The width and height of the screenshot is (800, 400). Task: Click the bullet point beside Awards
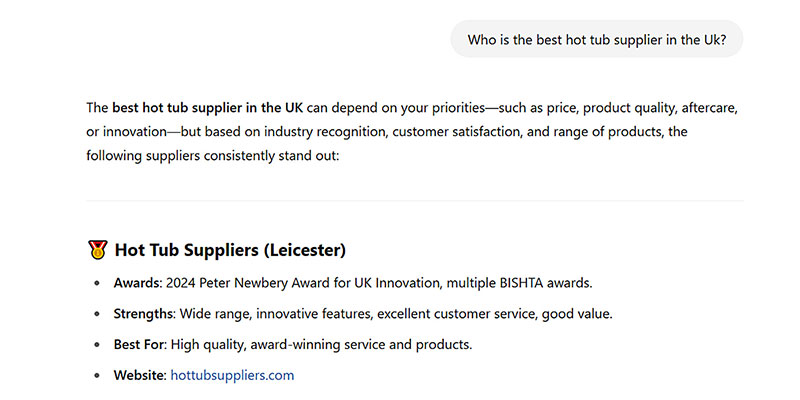click(97, 284)
